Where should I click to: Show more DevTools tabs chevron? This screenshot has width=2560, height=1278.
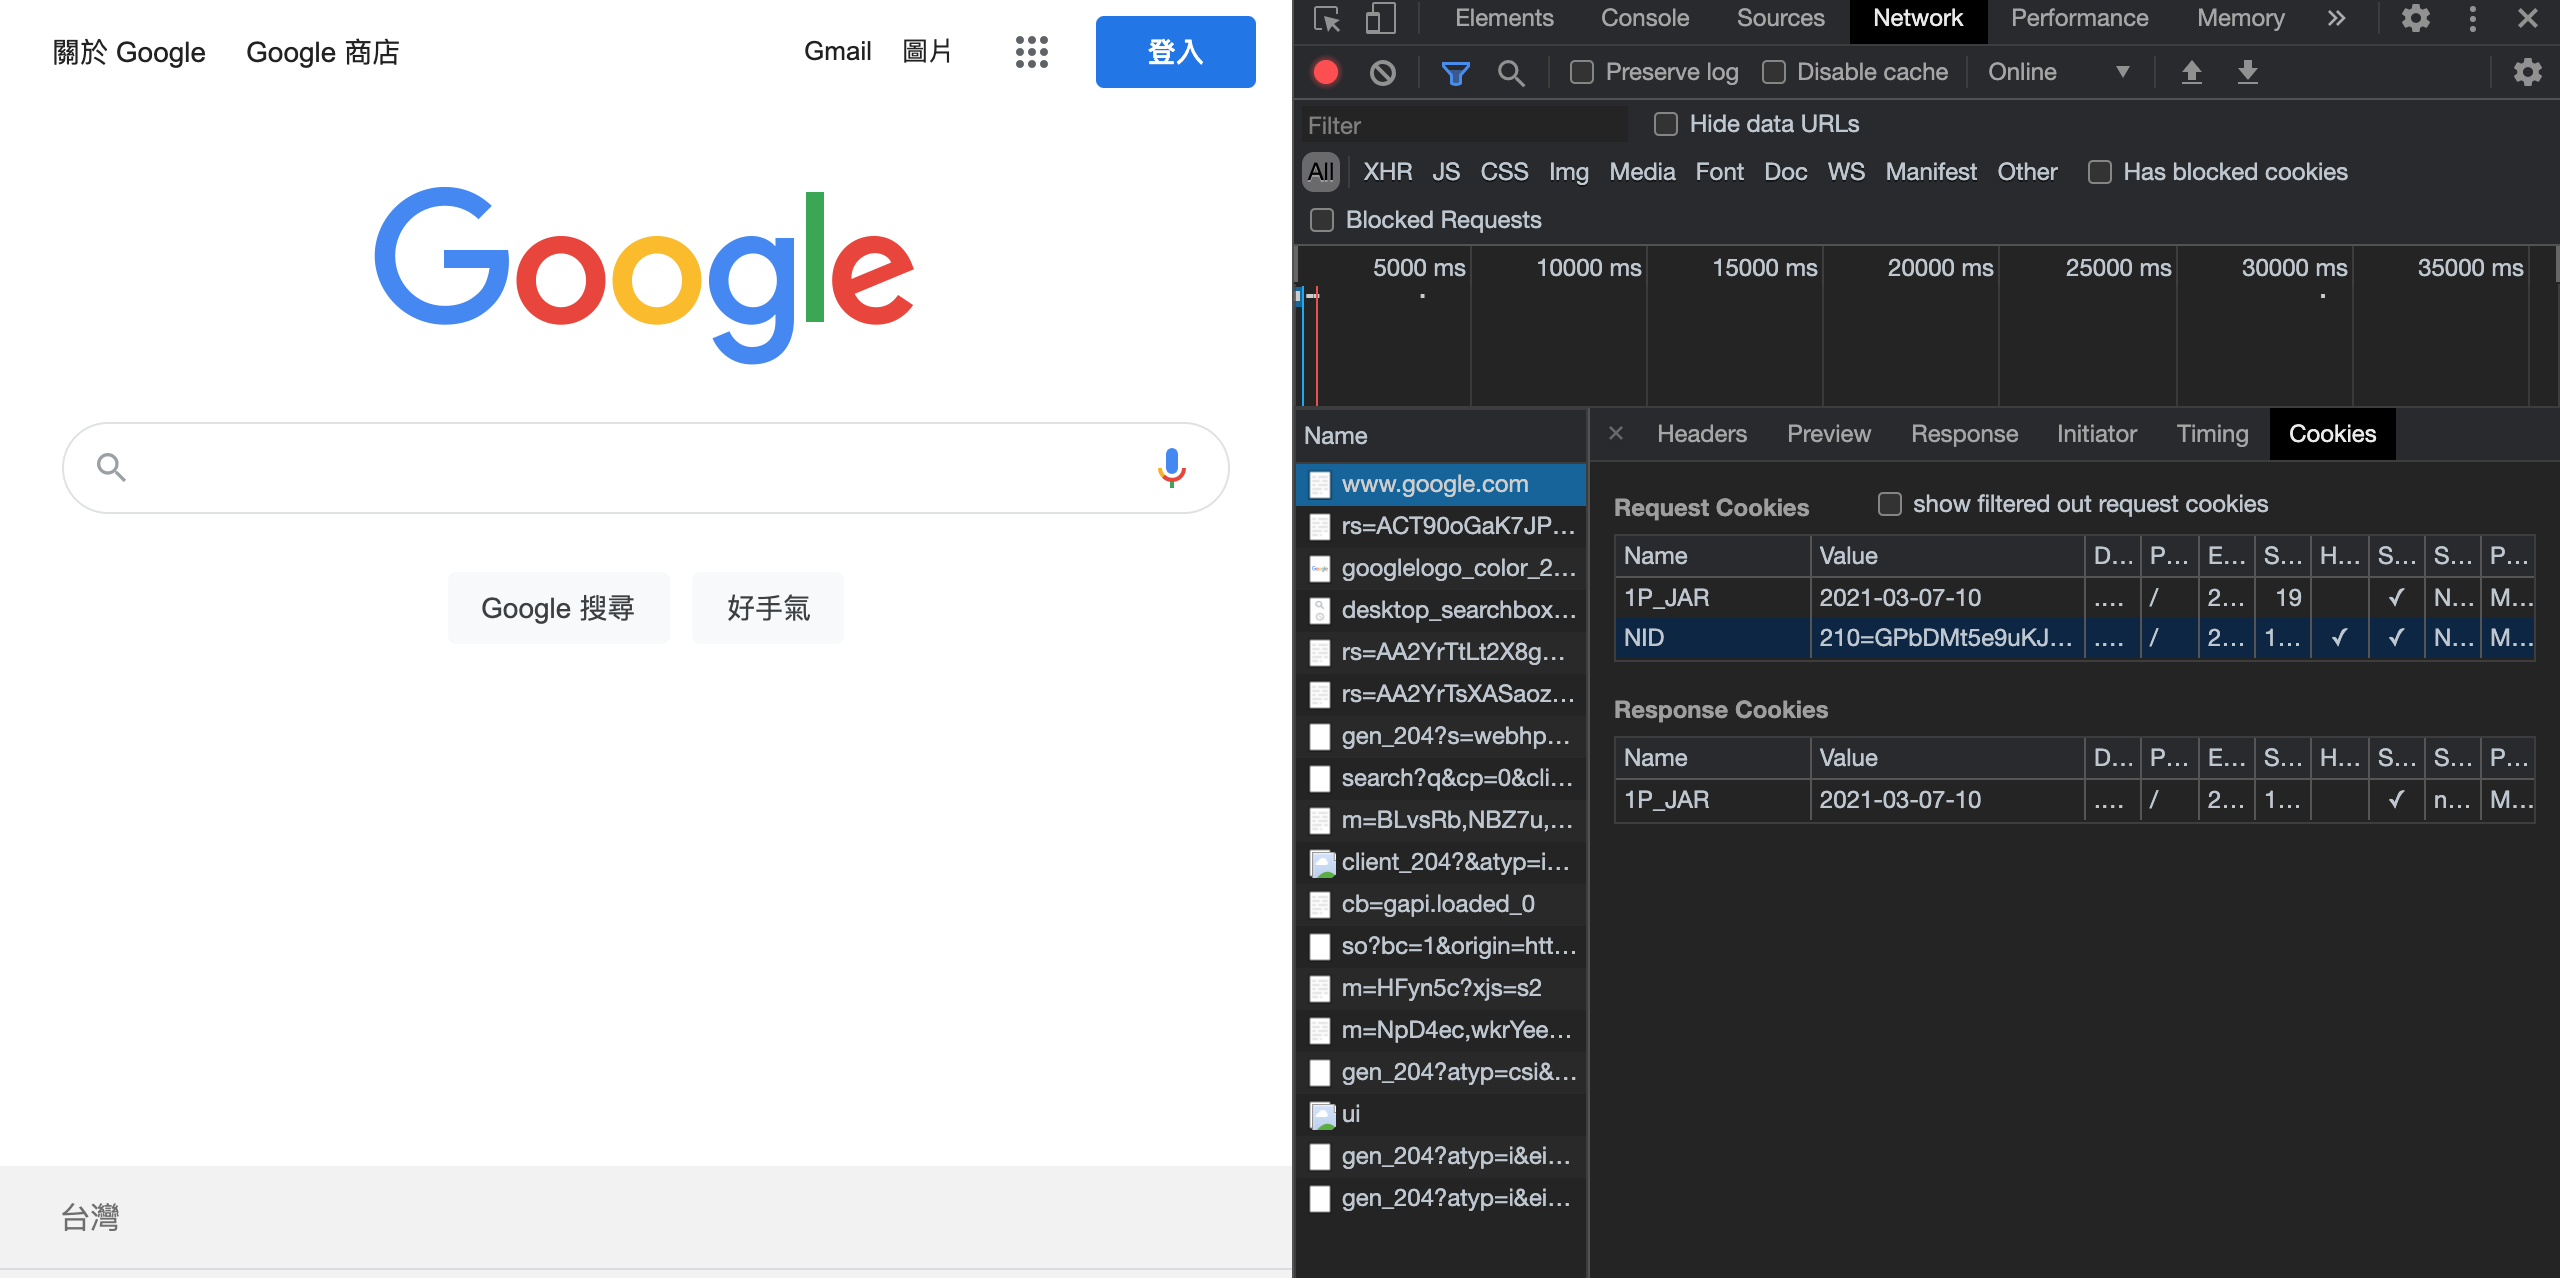(2336, 19)
